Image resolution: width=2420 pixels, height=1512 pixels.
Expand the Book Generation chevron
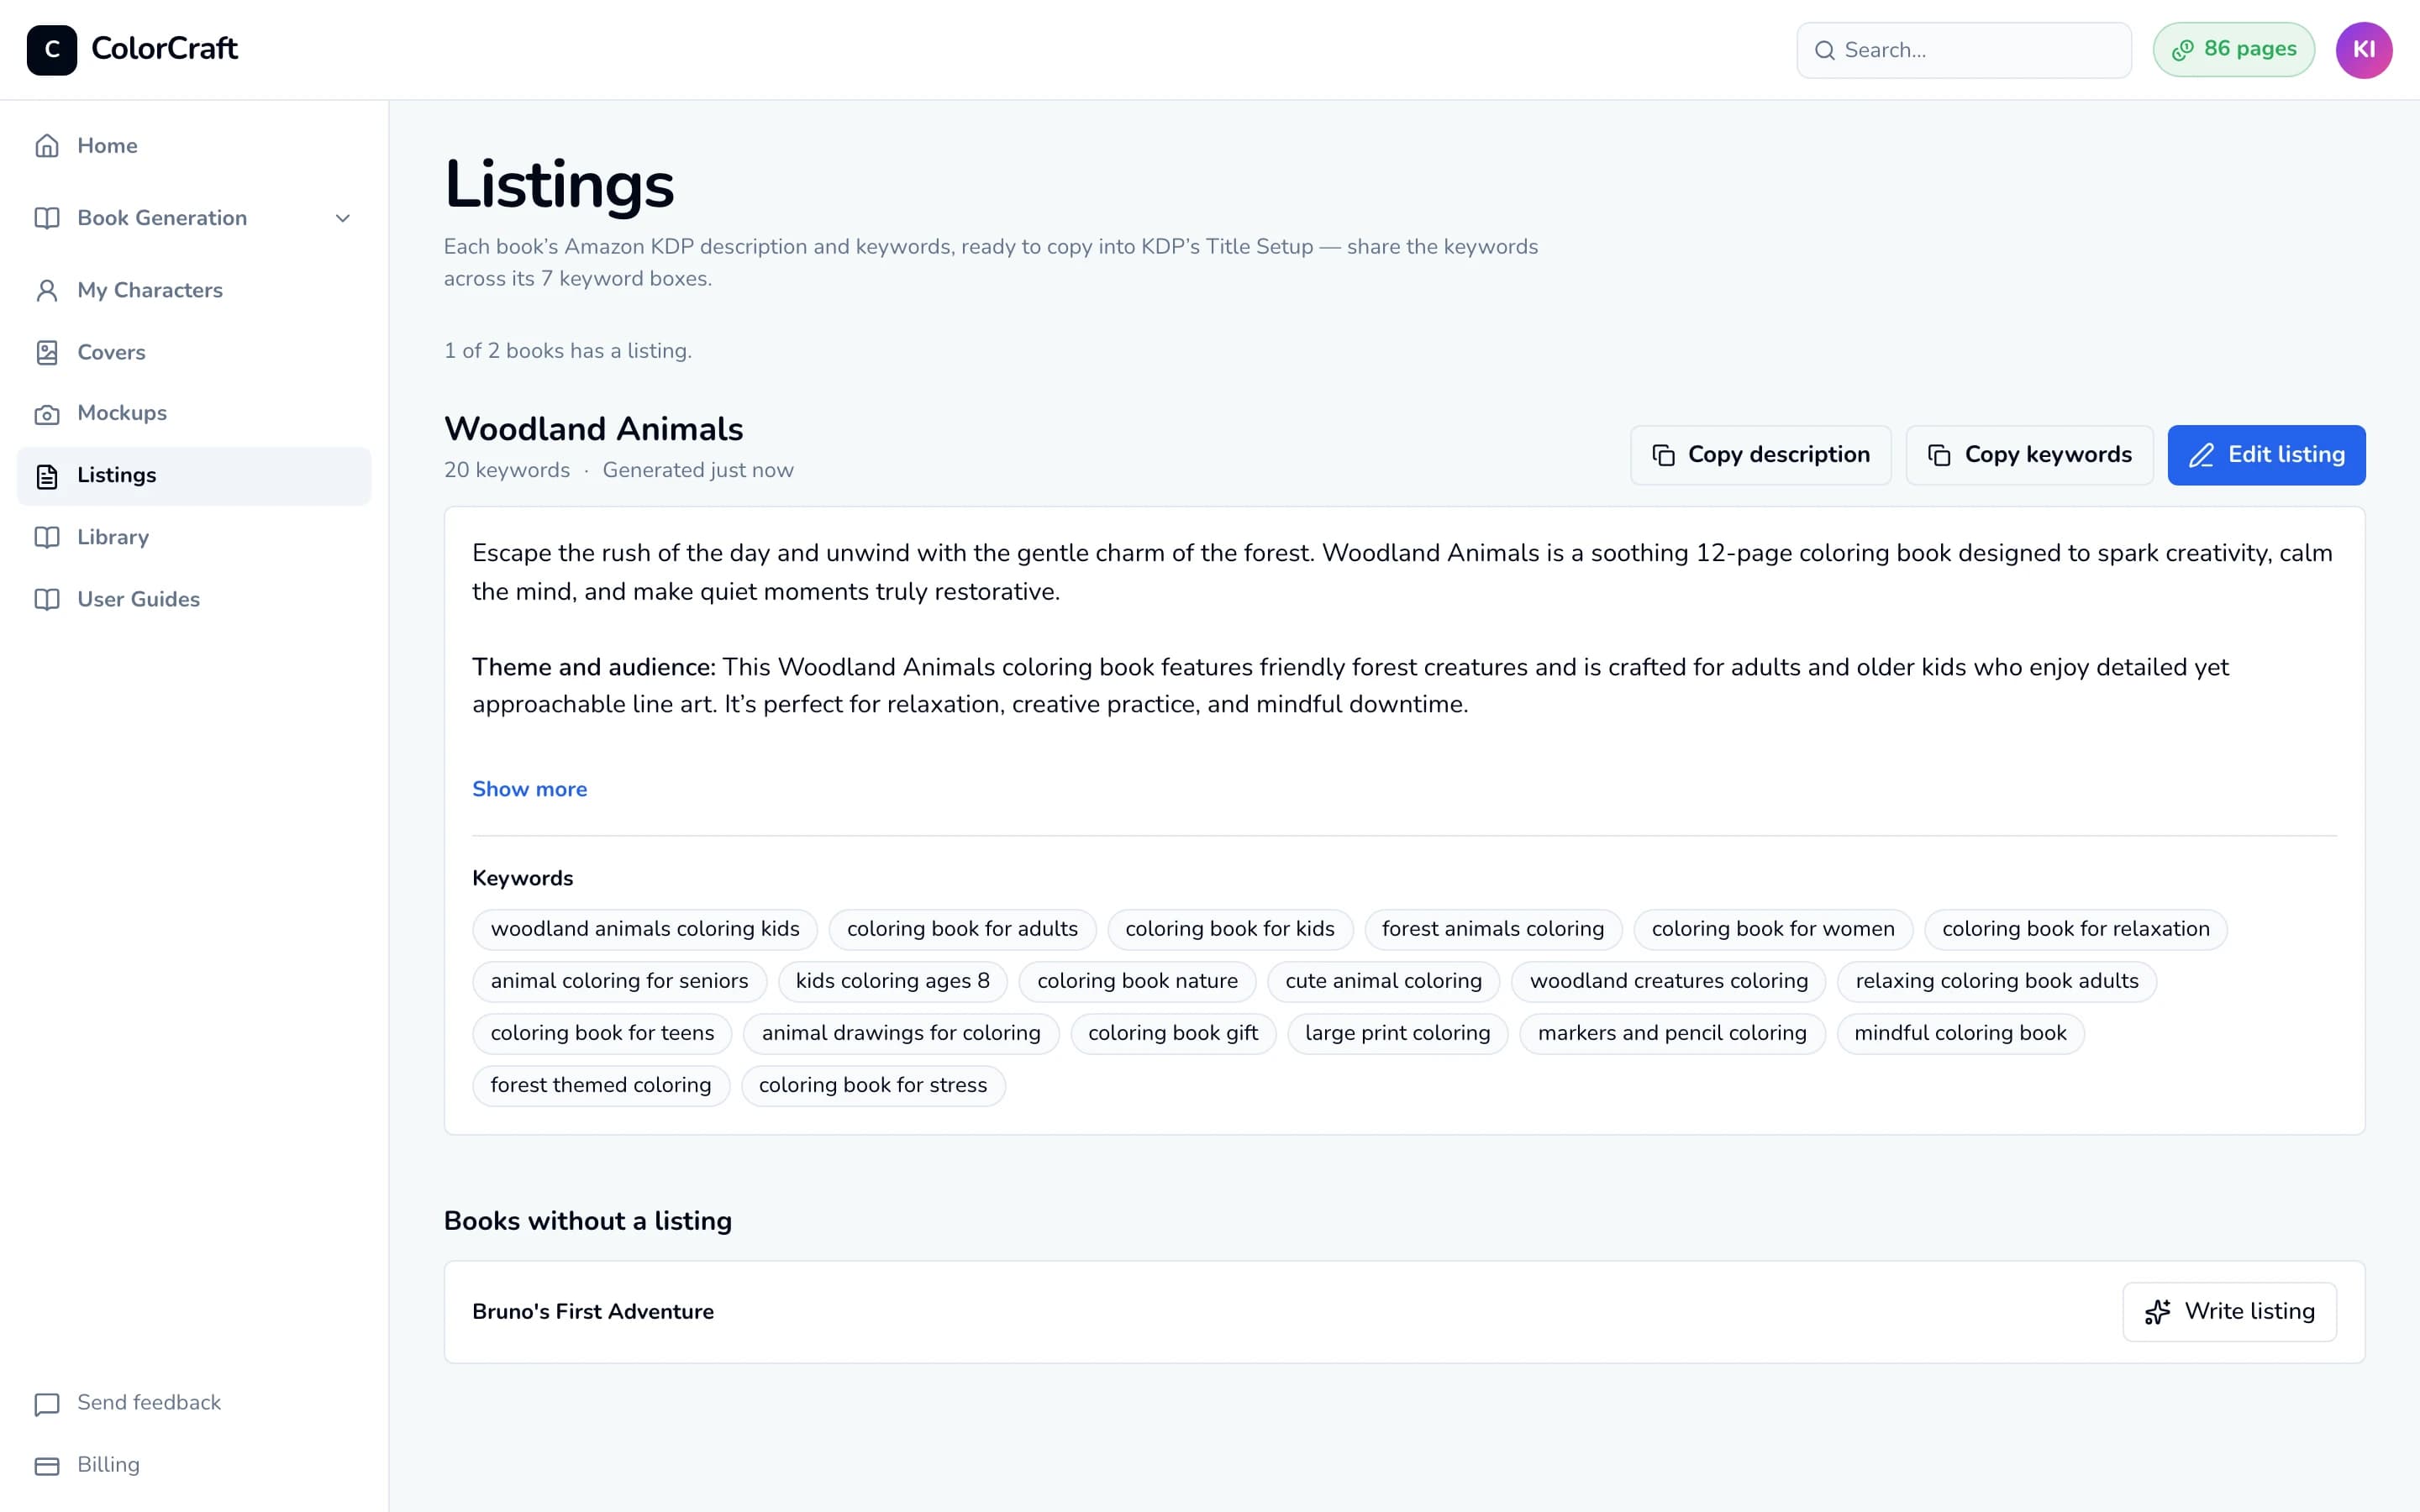343,218
